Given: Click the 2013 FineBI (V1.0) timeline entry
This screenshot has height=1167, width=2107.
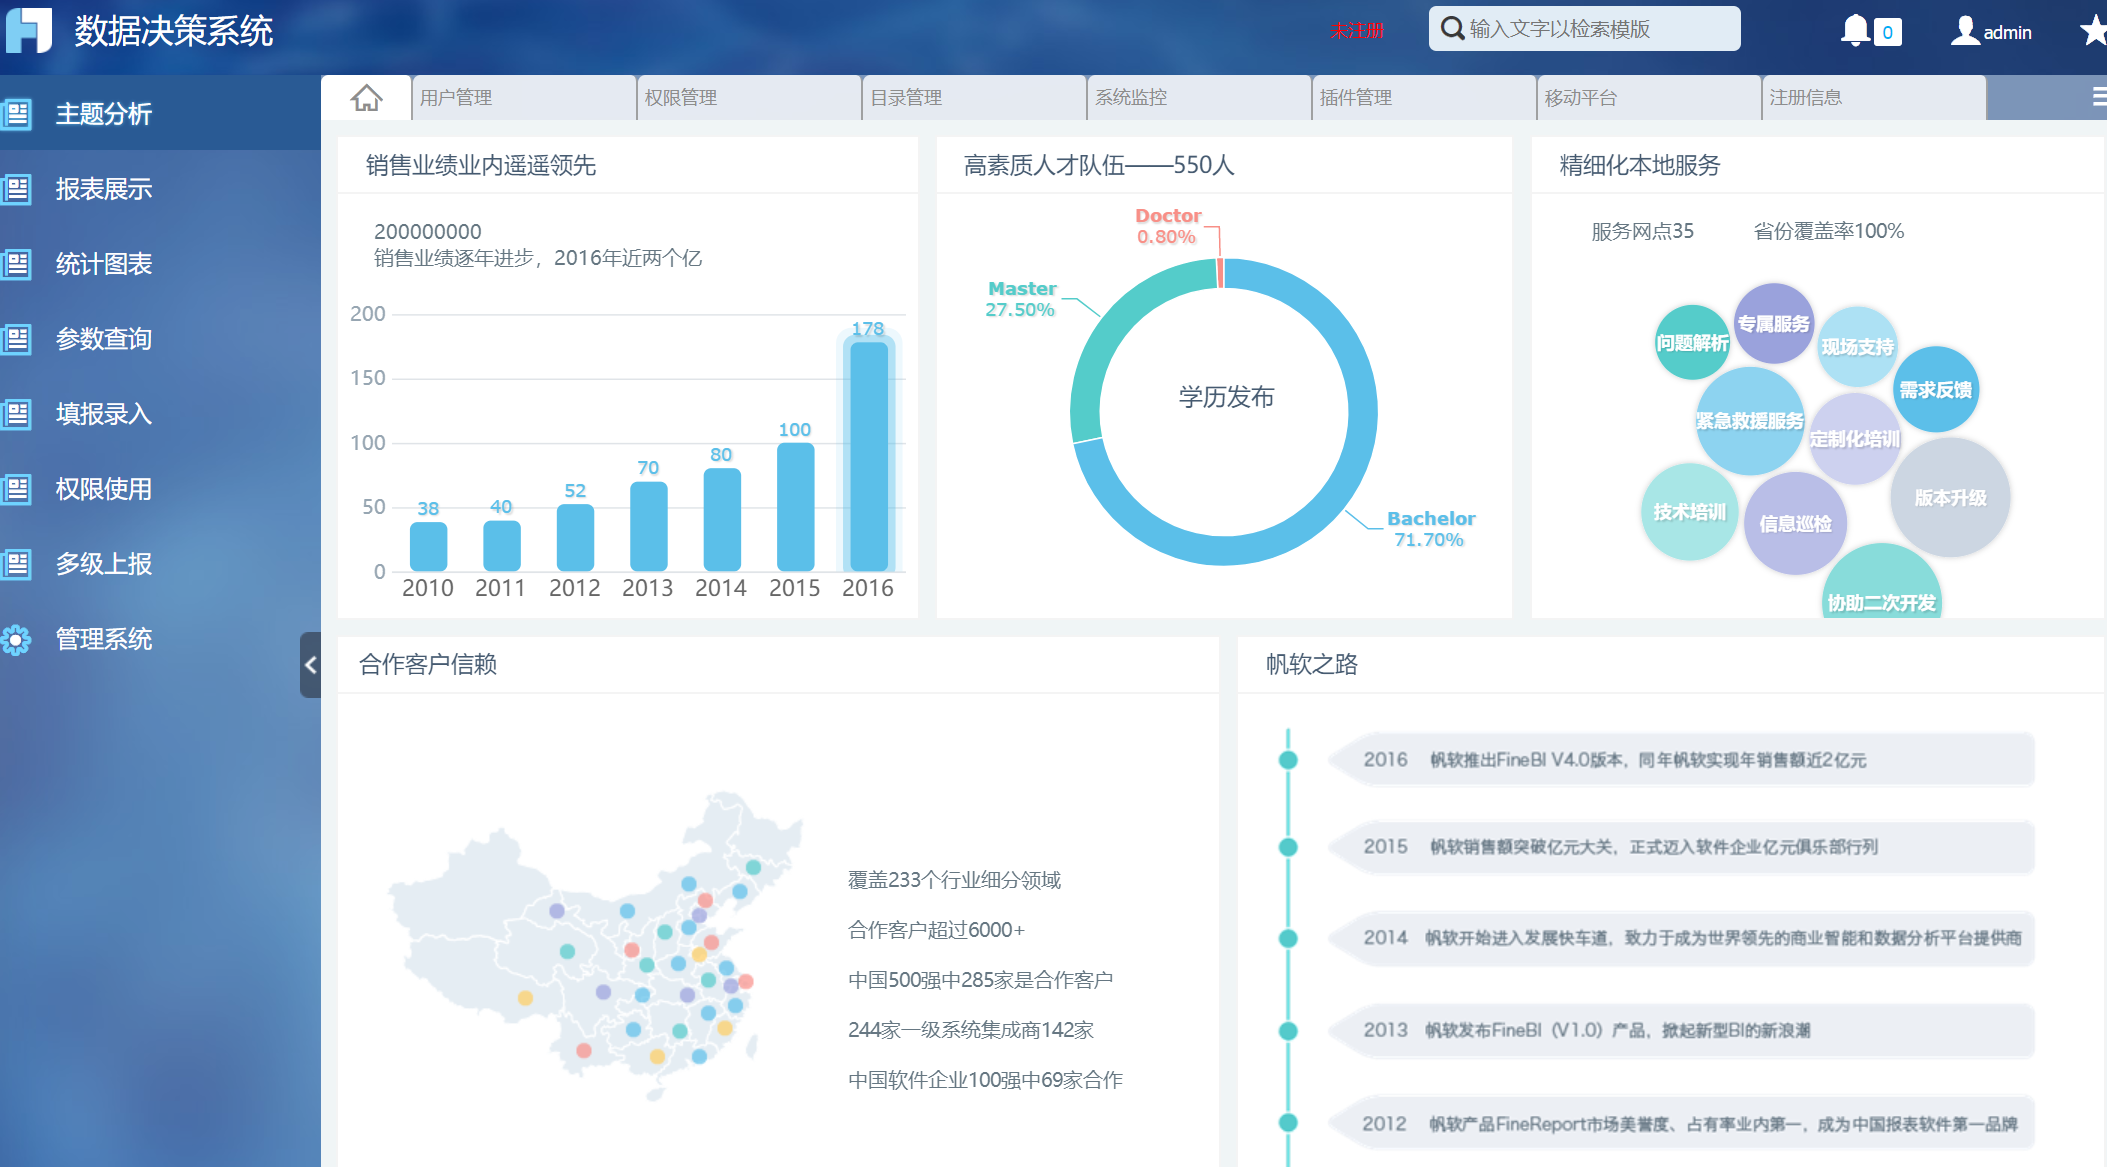Looking at the screenshot, I should pos(1682,1031).
